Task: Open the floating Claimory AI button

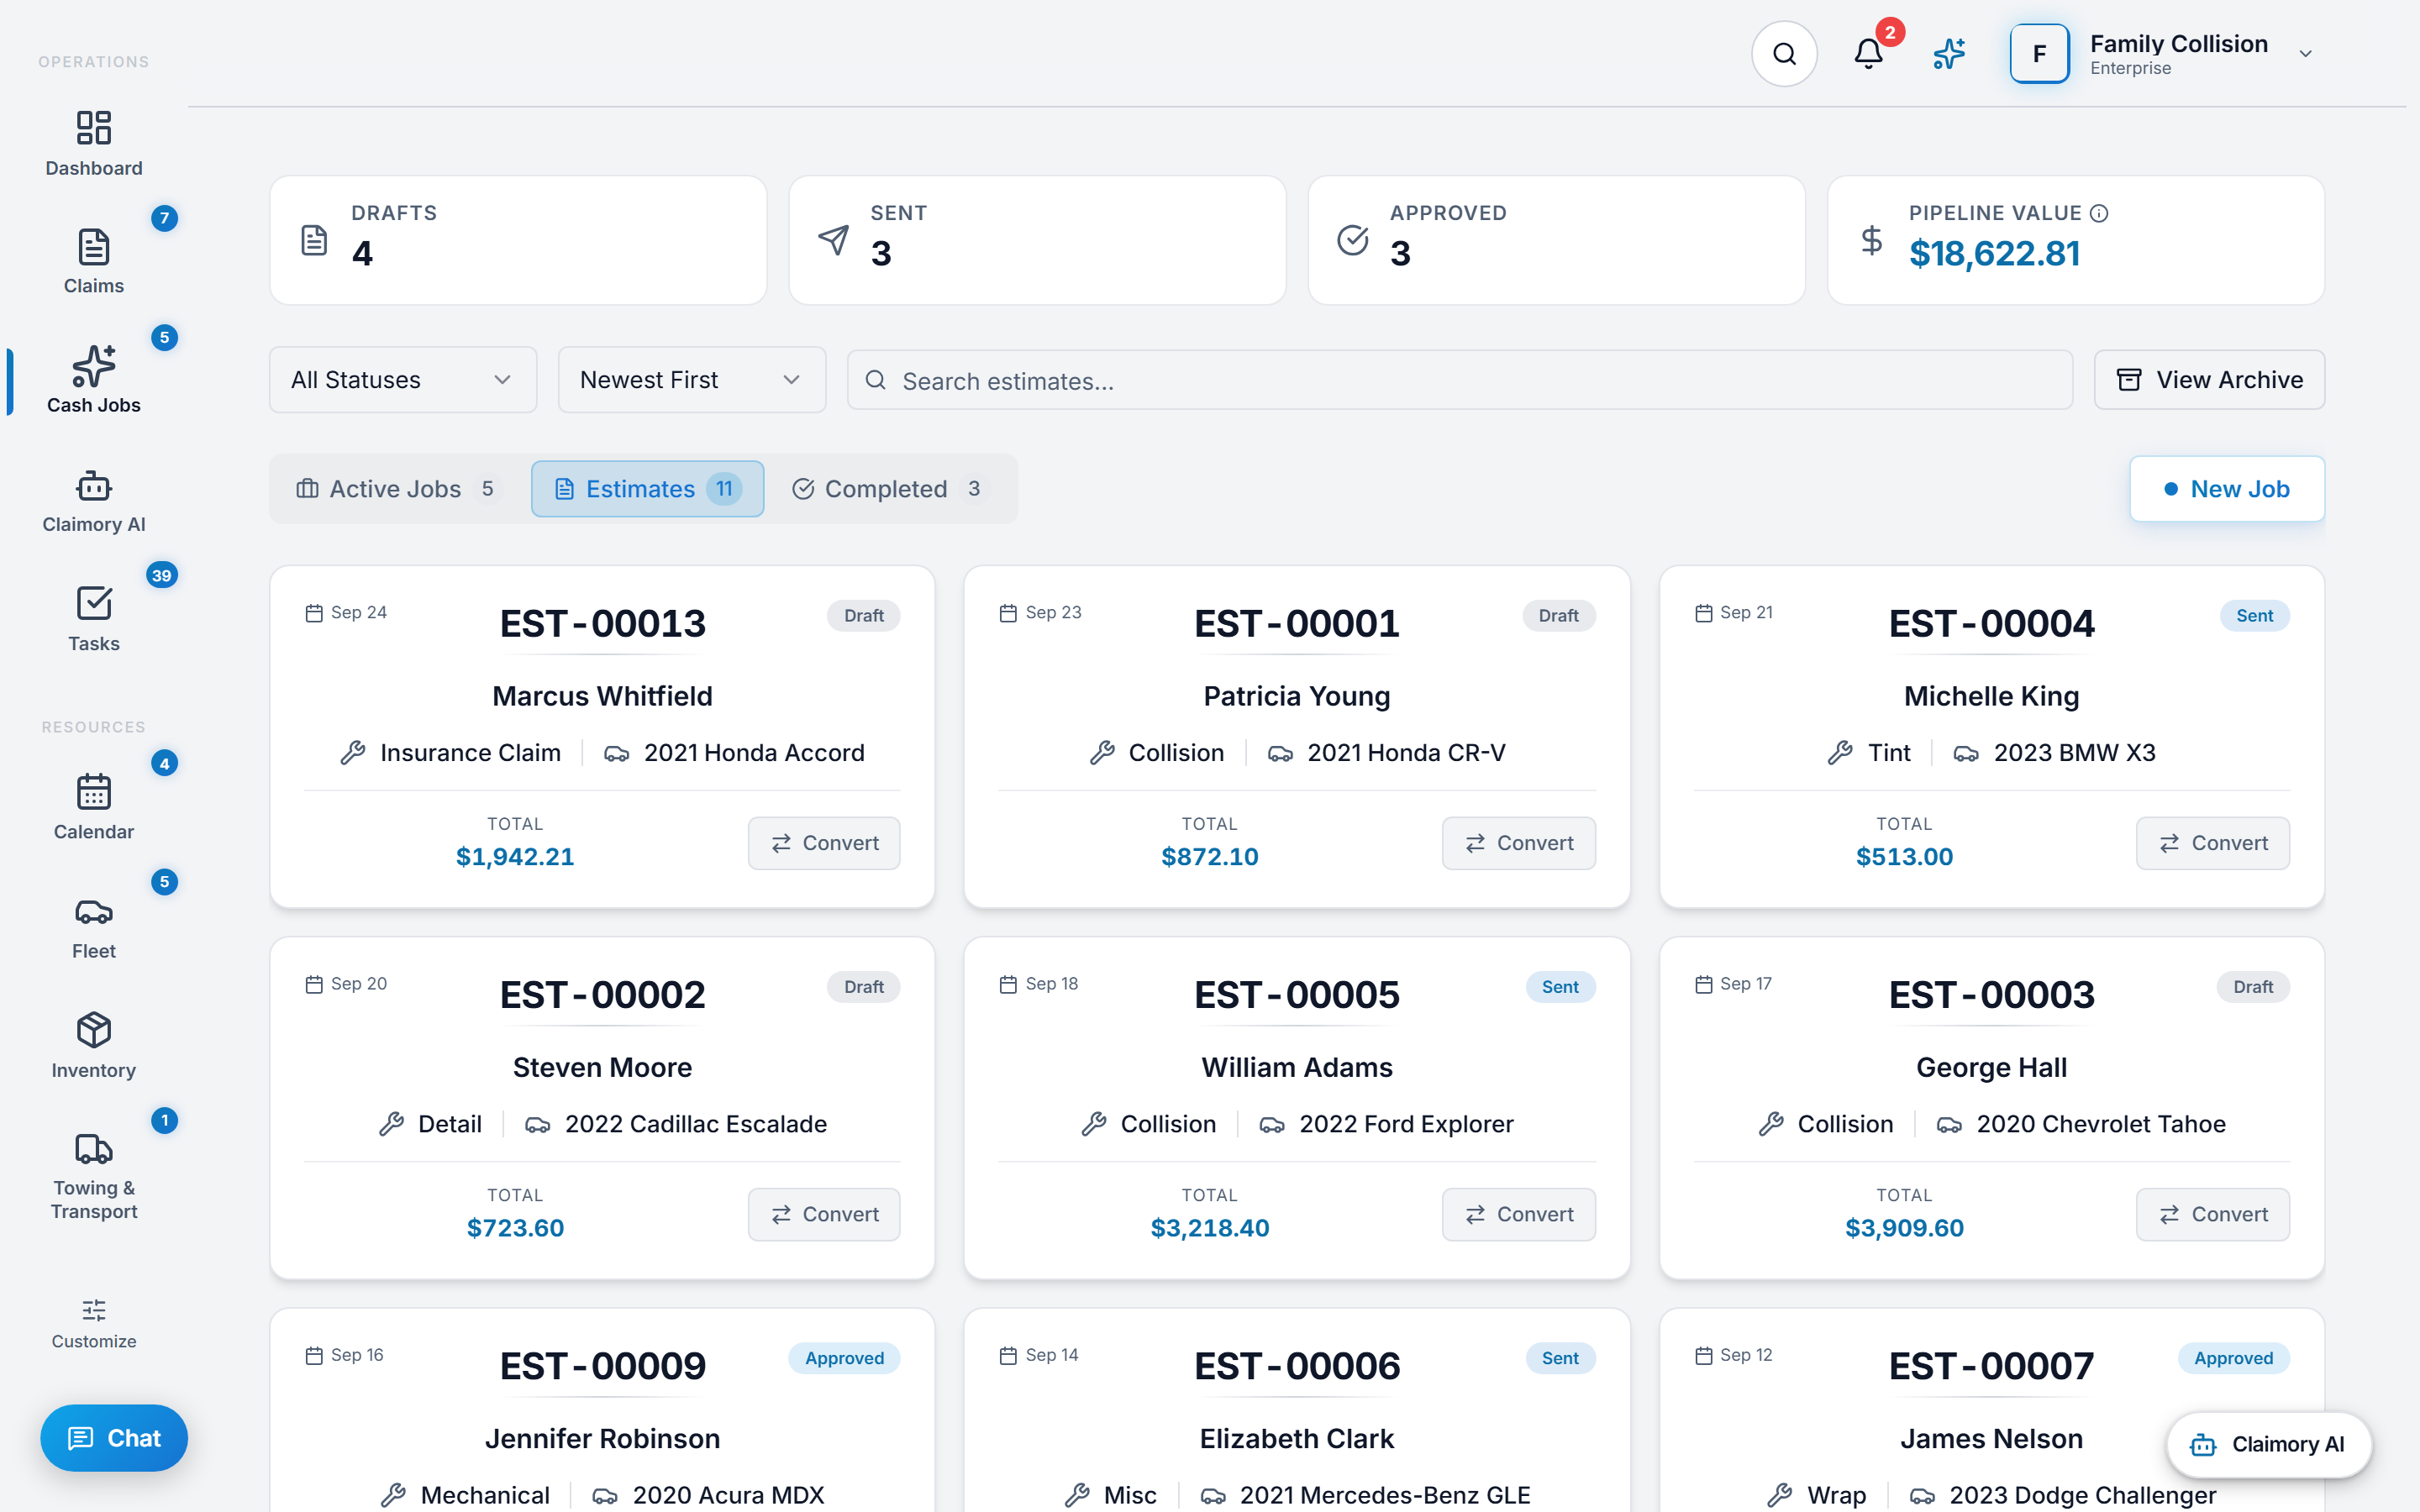Action: [2268, 1444]
